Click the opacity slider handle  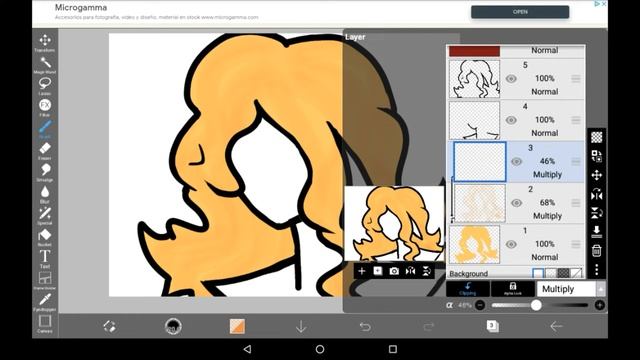(536, 305)
